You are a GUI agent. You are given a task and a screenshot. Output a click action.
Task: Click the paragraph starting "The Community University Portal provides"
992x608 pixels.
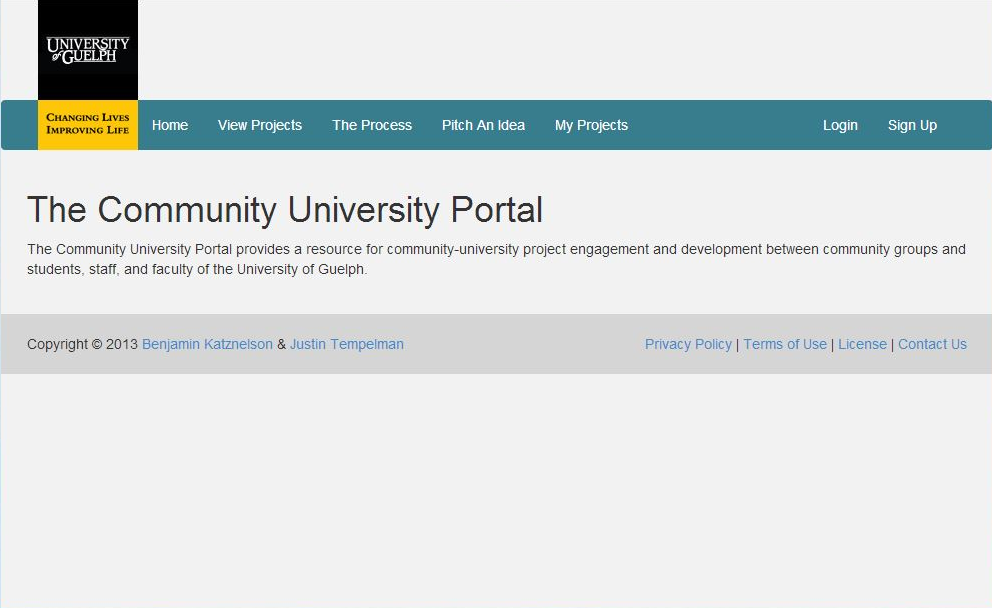496,259
